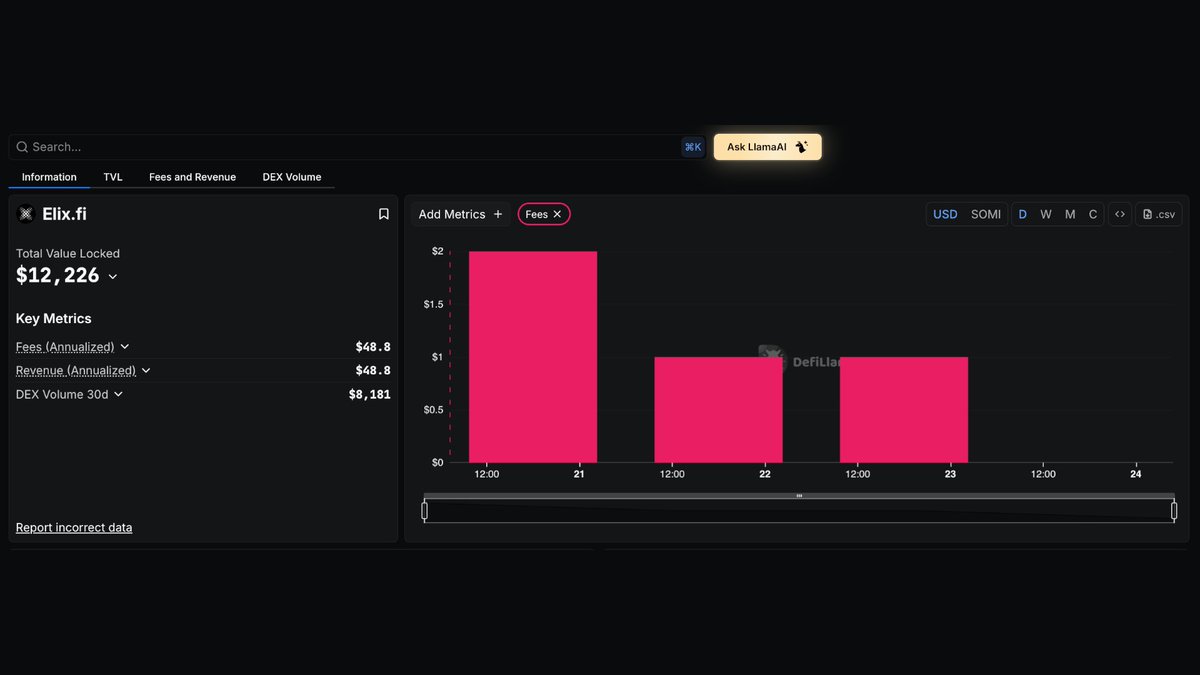Click the right range slider handle
Image resolution: width=1200 pixels, height=675 pixels.
click(x=1174, y=511)
